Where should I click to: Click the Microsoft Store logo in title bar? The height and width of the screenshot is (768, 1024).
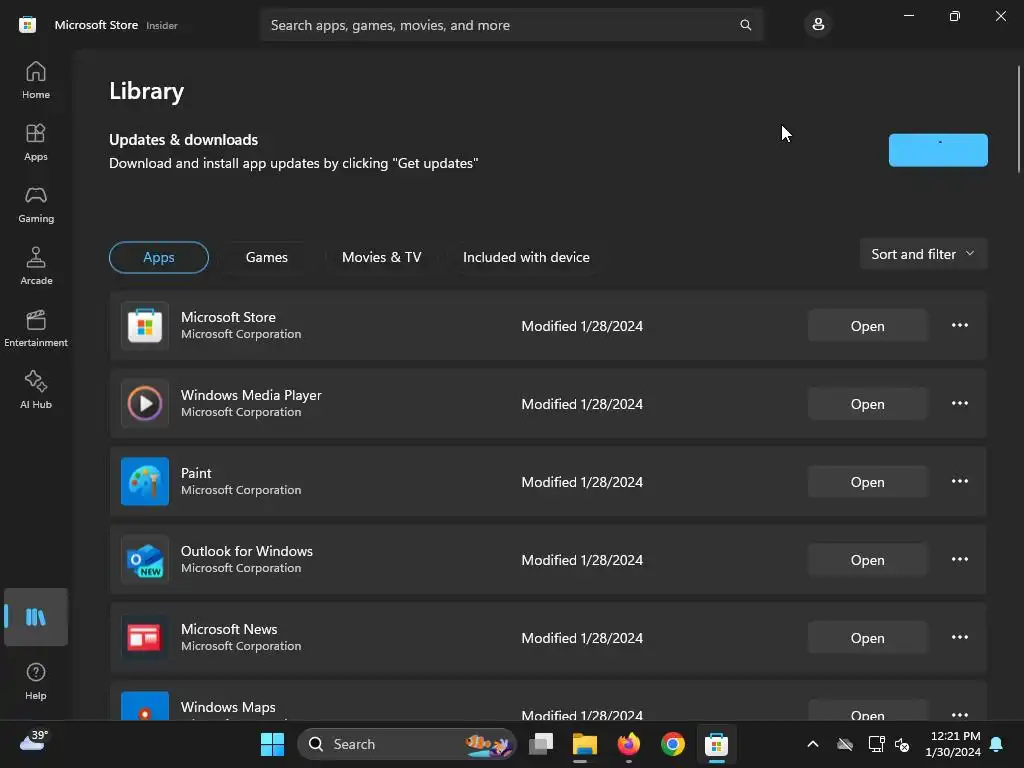click(x=27, y=25)
